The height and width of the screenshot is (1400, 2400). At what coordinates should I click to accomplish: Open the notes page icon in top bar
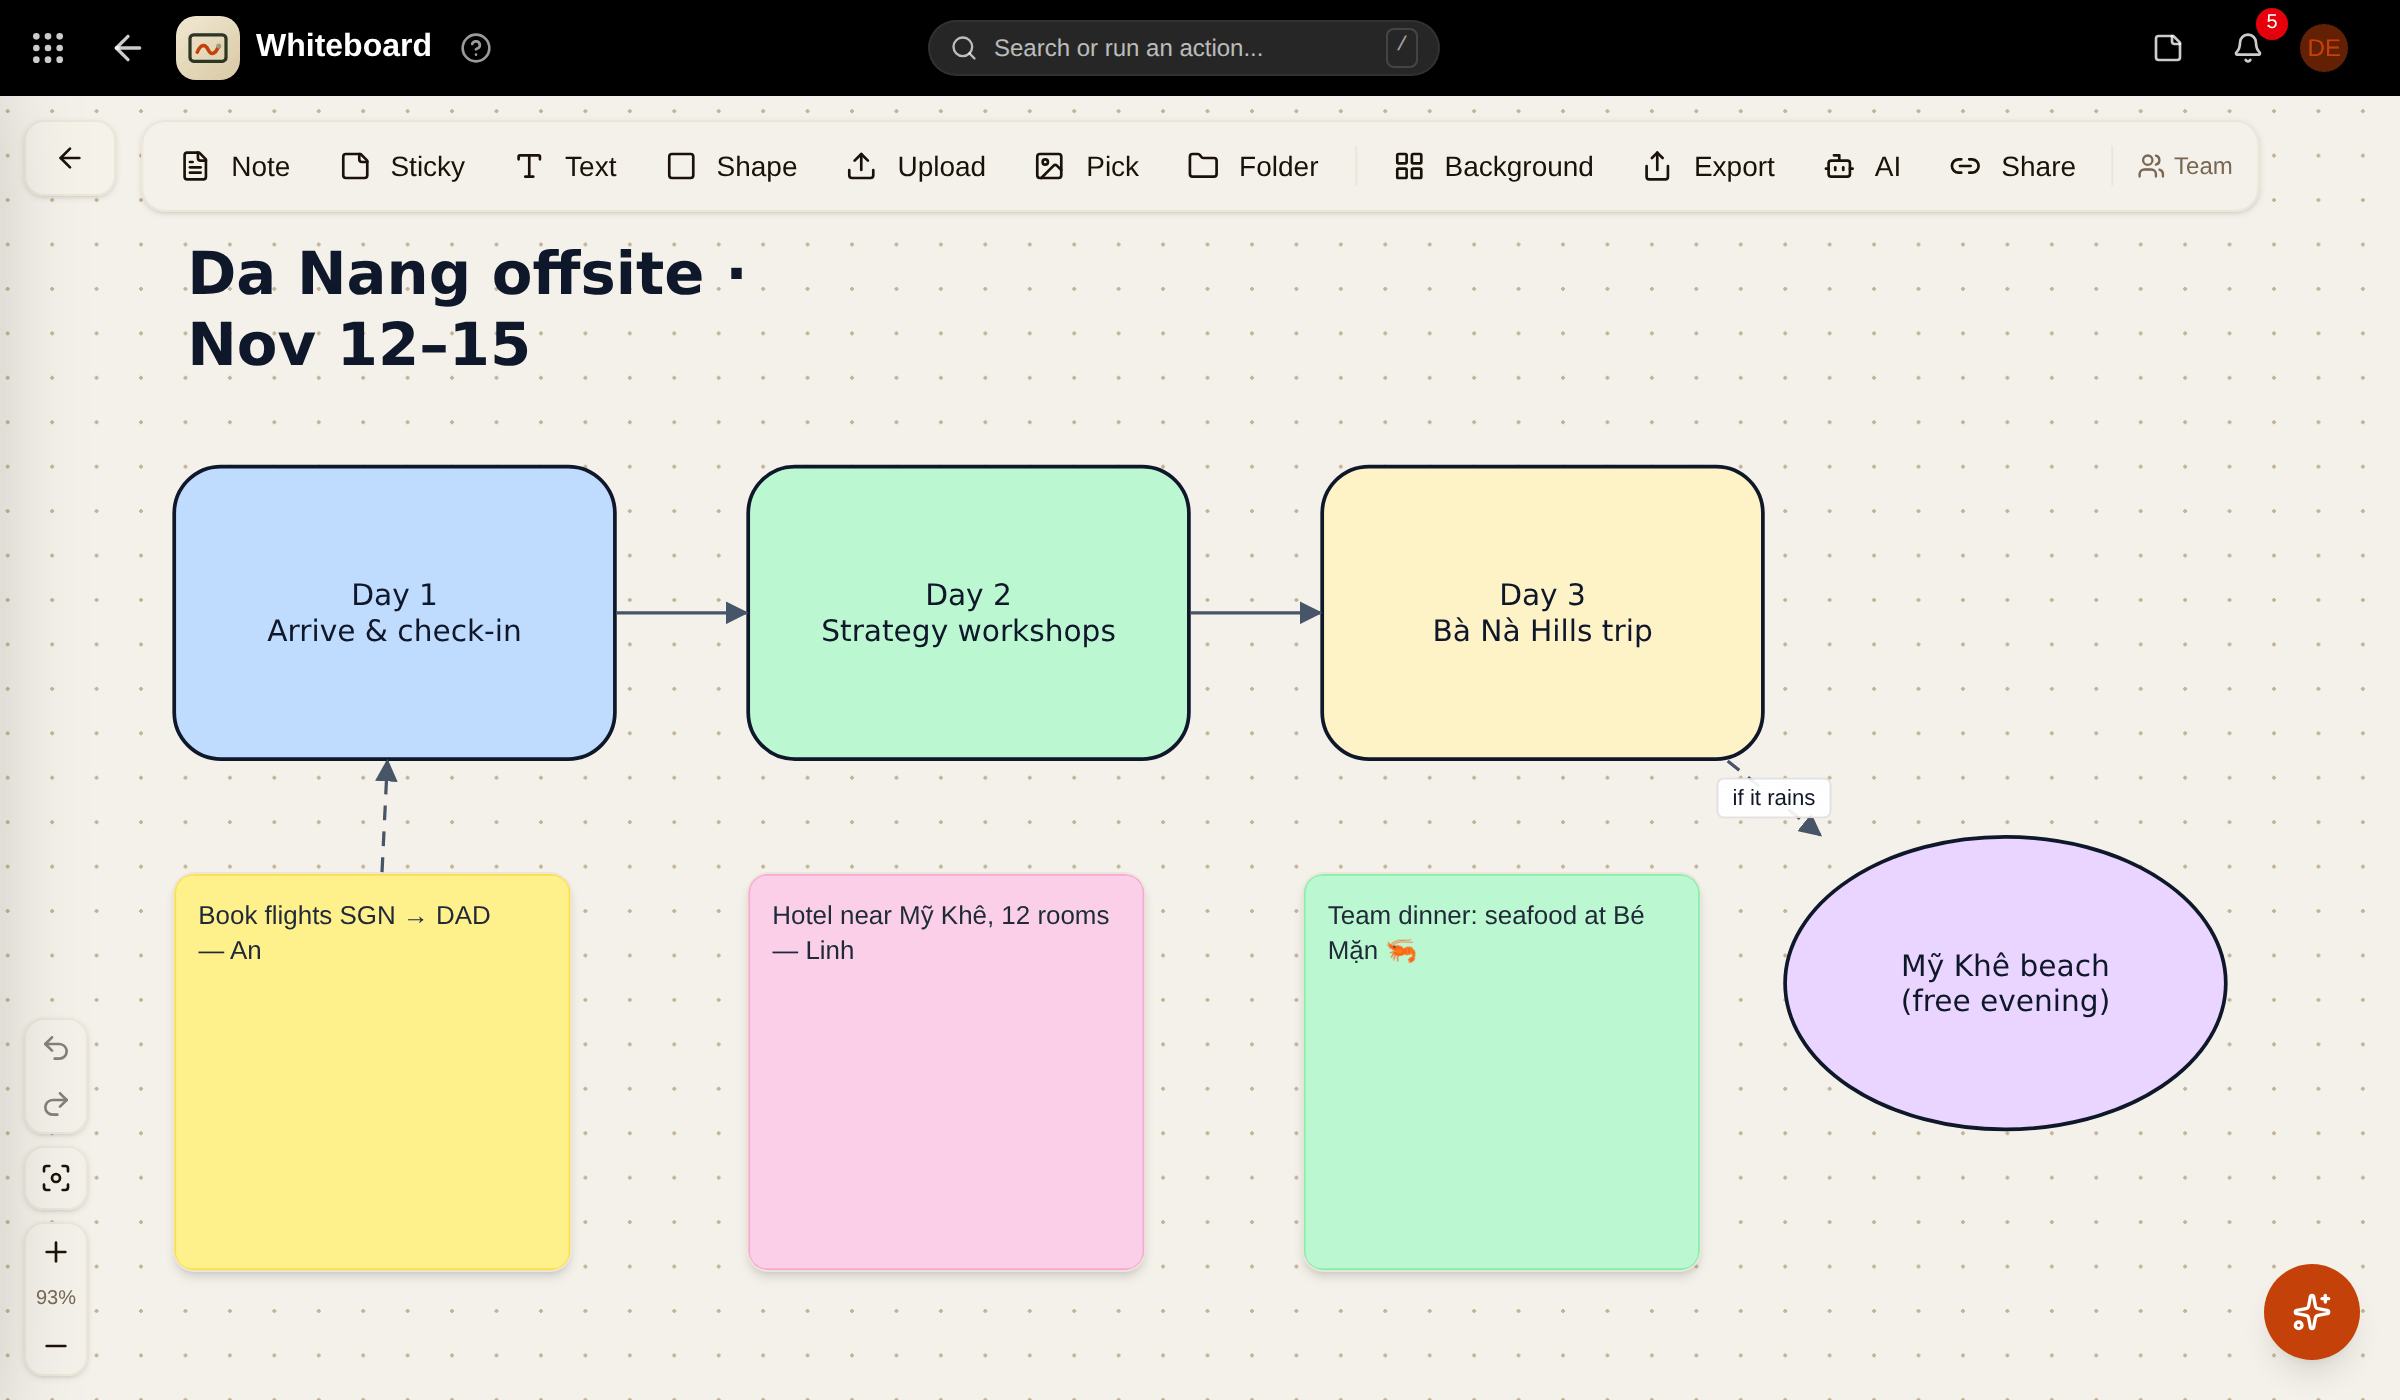click(x=2168, y=48)
